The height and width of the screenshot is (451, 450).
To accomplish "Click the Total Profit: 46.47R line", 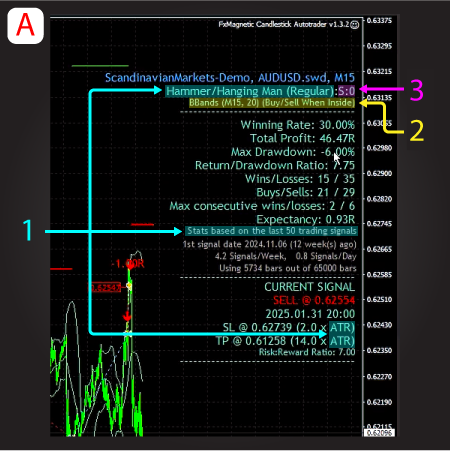I will [x=302, y=138].
